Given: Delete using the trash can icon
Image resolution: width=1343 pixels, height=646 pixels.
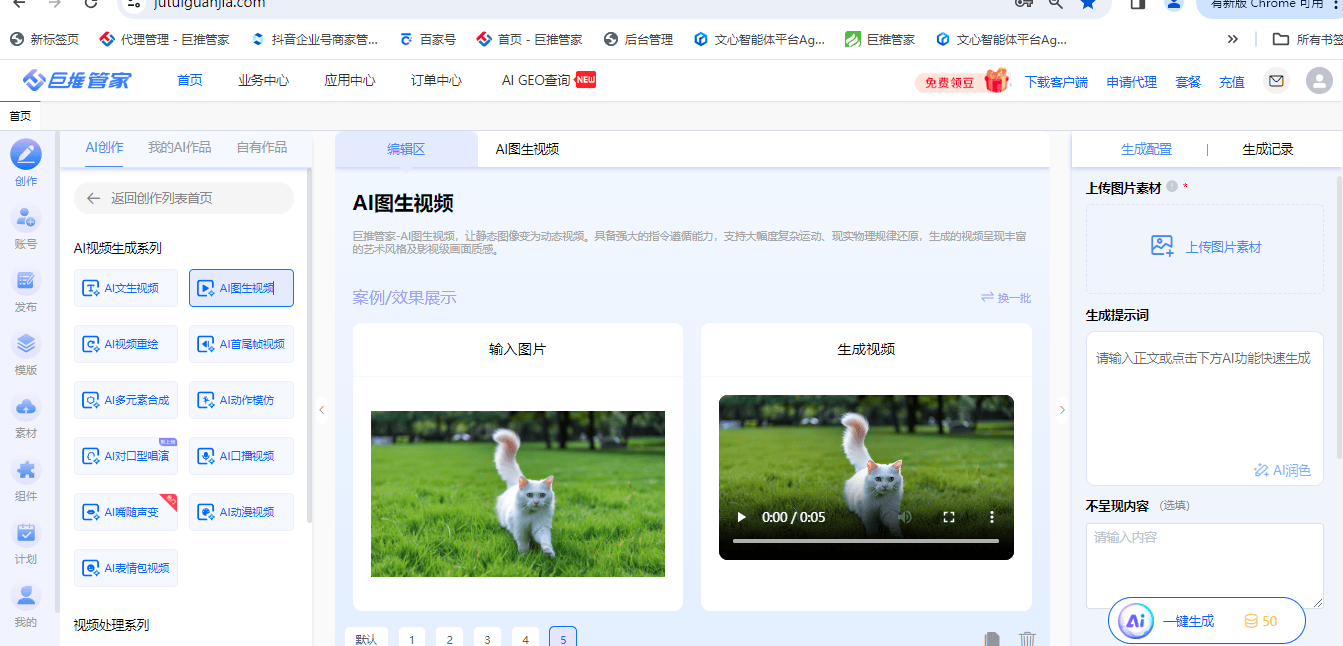Looking at the screenshot, I should pyautogui.click(x=1027, y=639).
